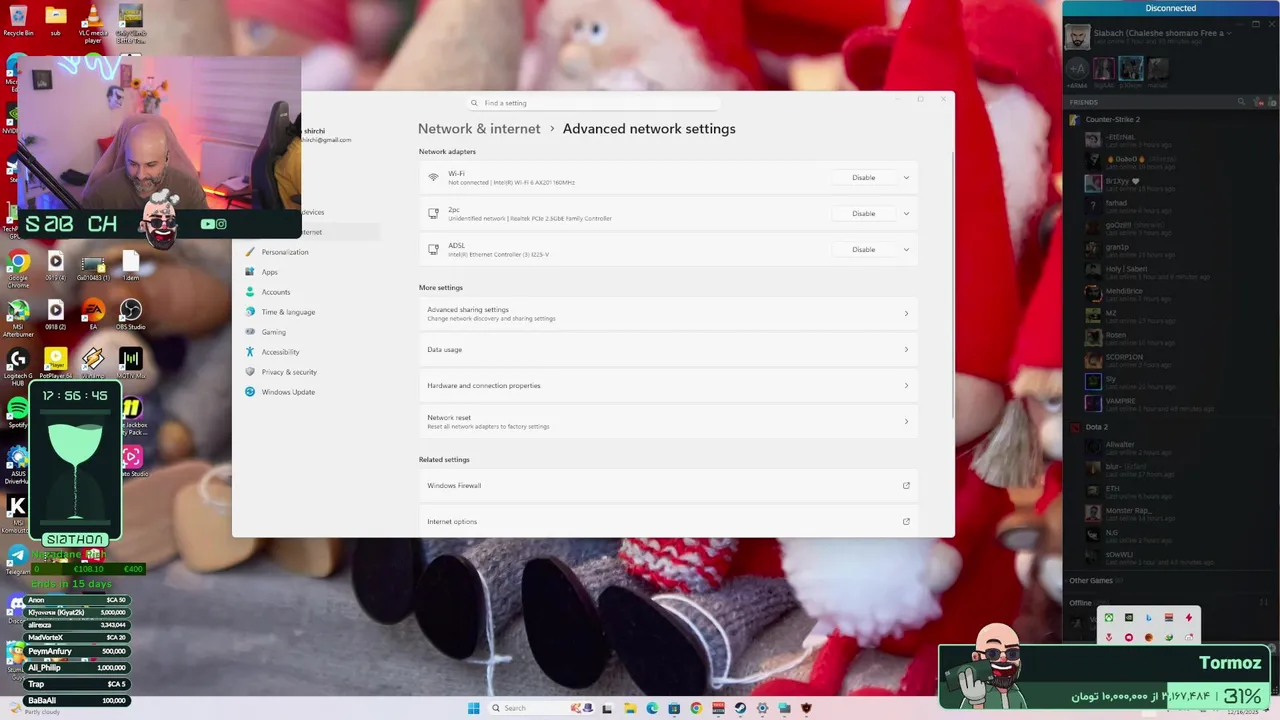Open Hardware and connection properties chevron
The image size is (1280, 720).
point(906,386)
